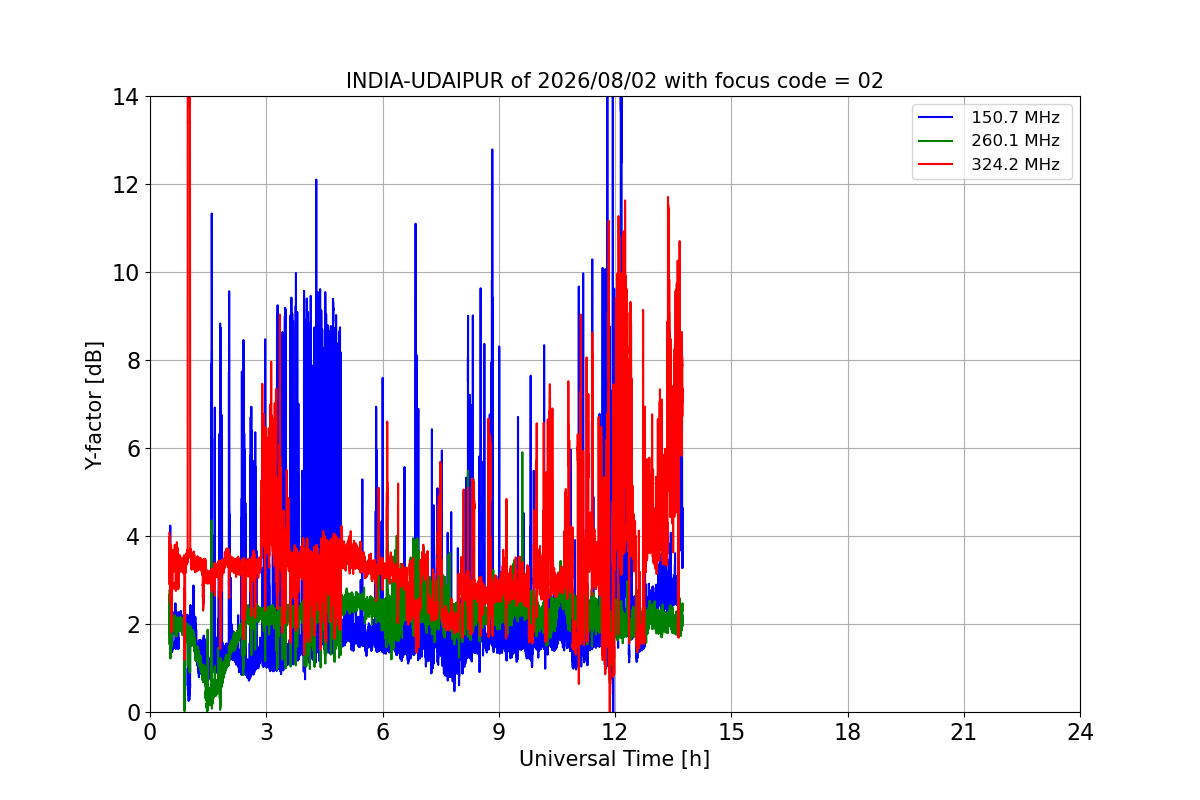Click the blue line swatch in legend
The width and height of the screenshot is (1200, 800).
click(938, 118)
